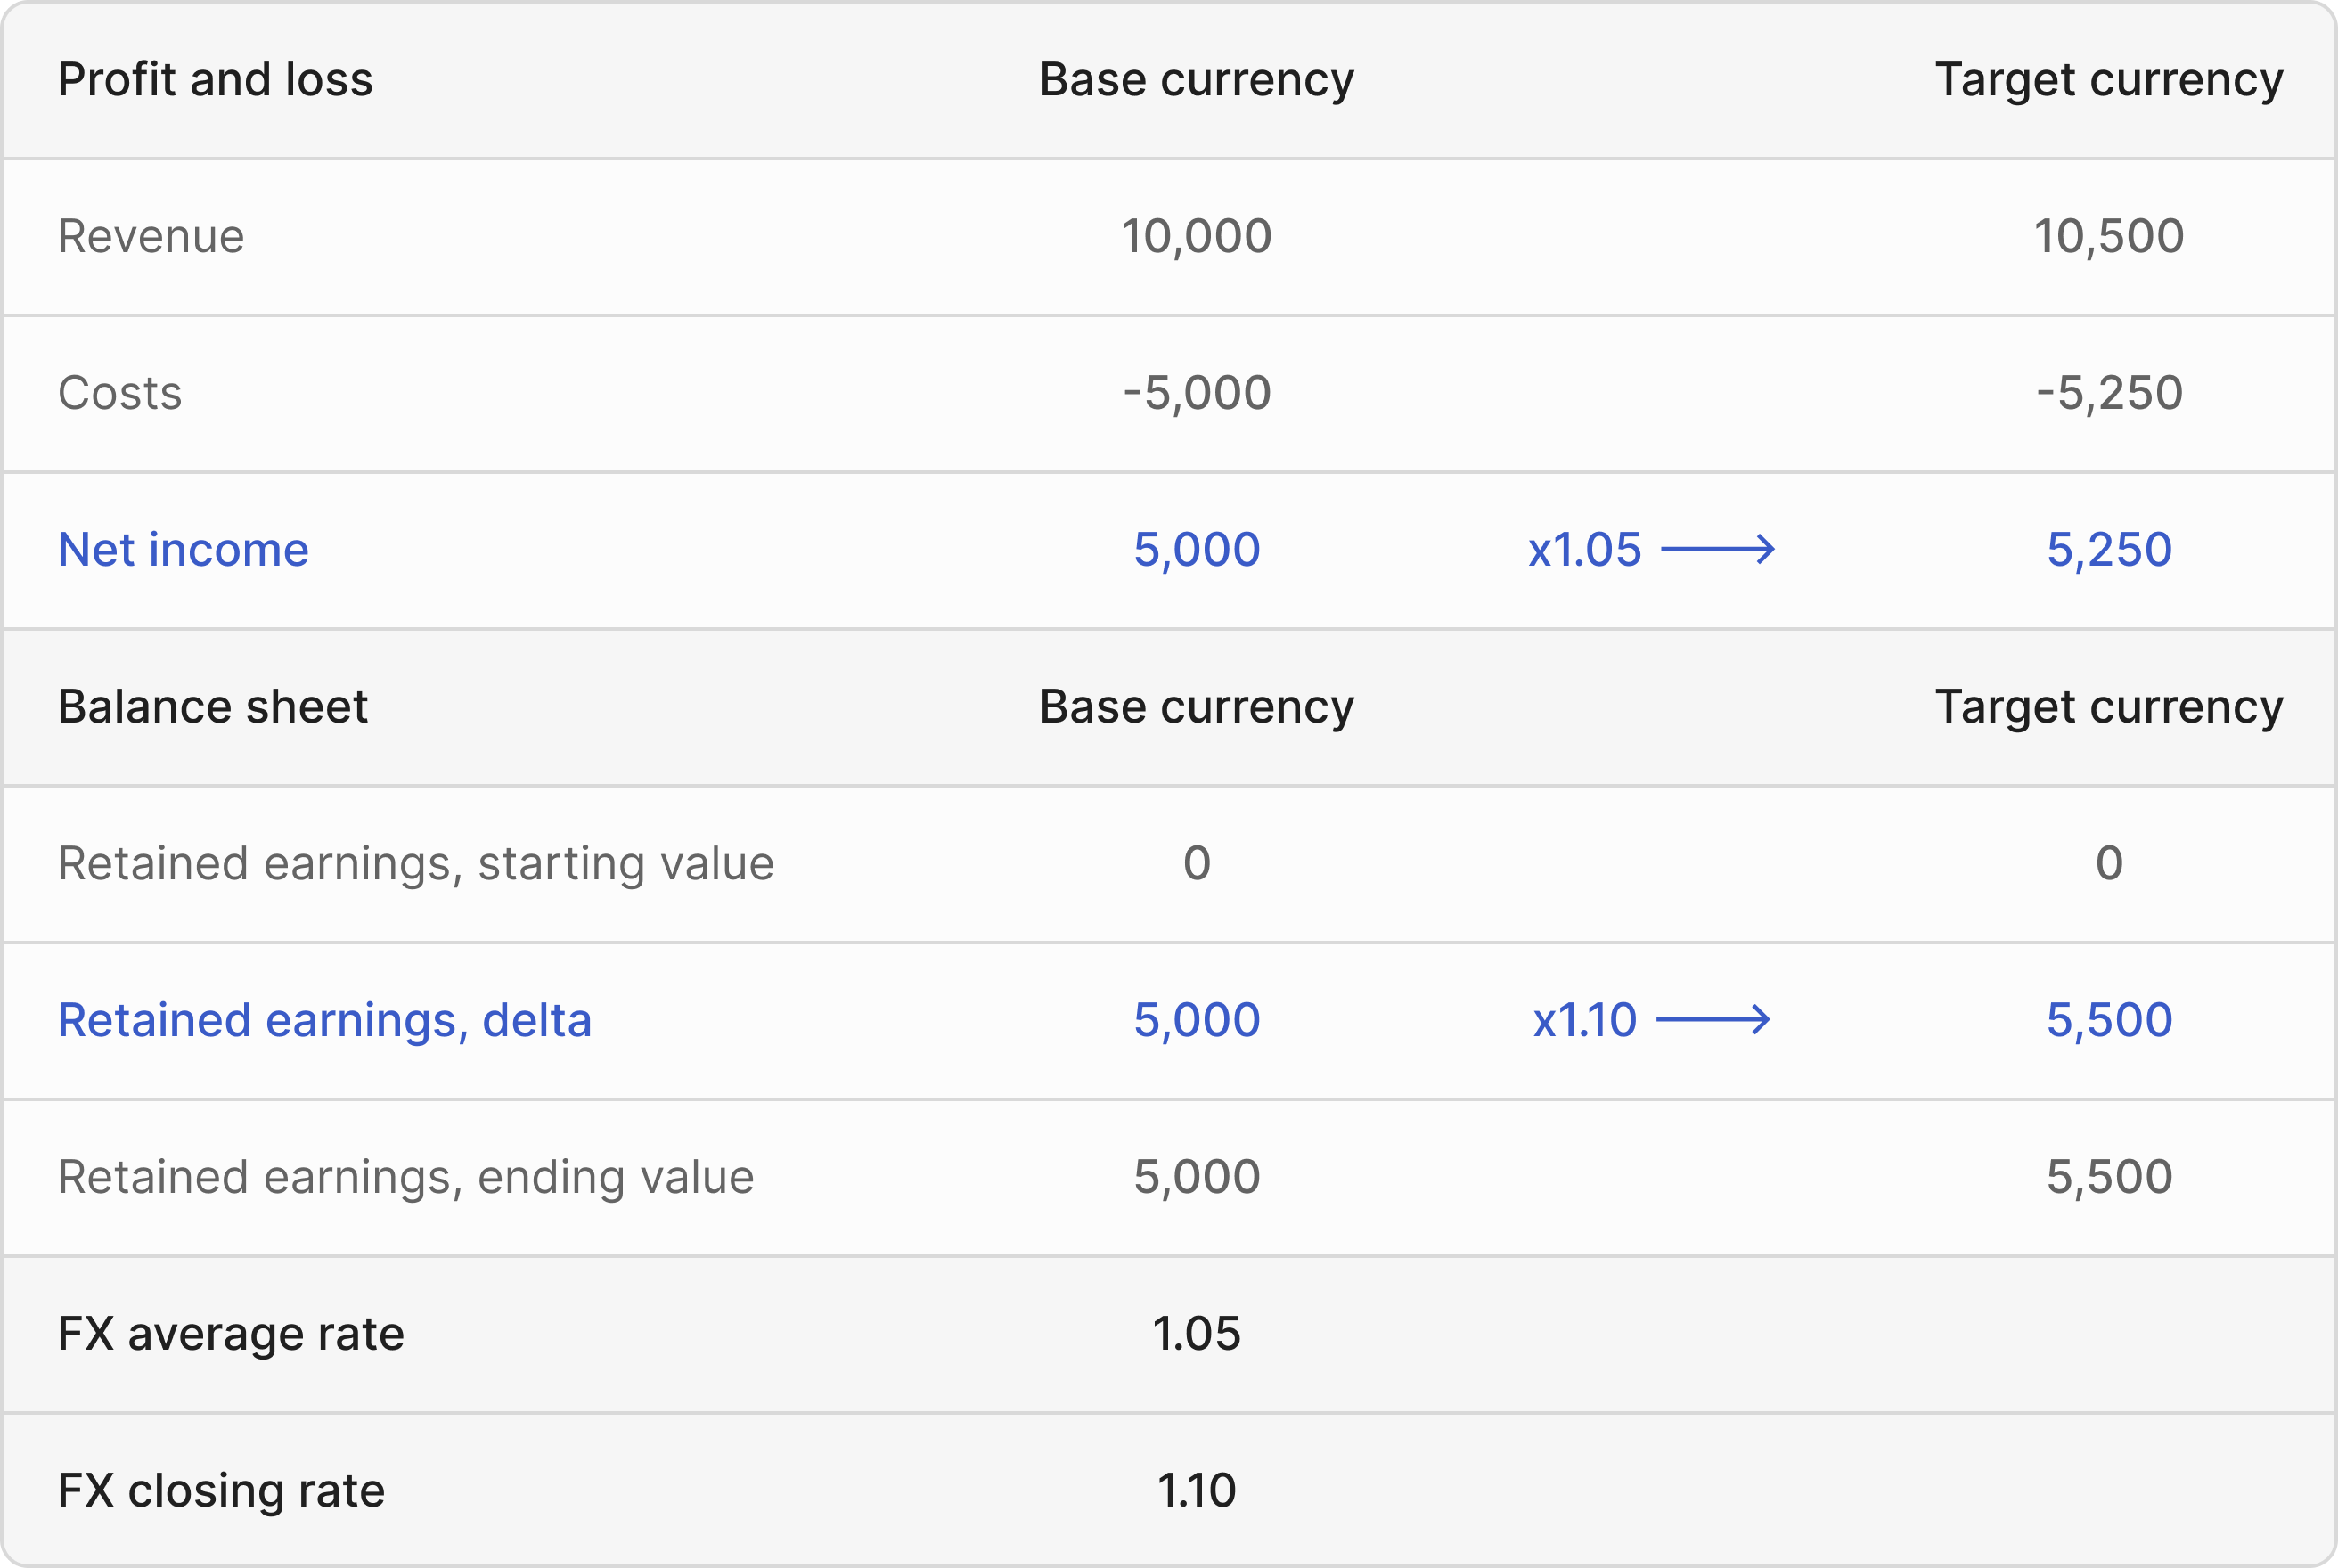Click the x1.10 multiplier text
Screen dimensions: 2338x1568
1584,1021
